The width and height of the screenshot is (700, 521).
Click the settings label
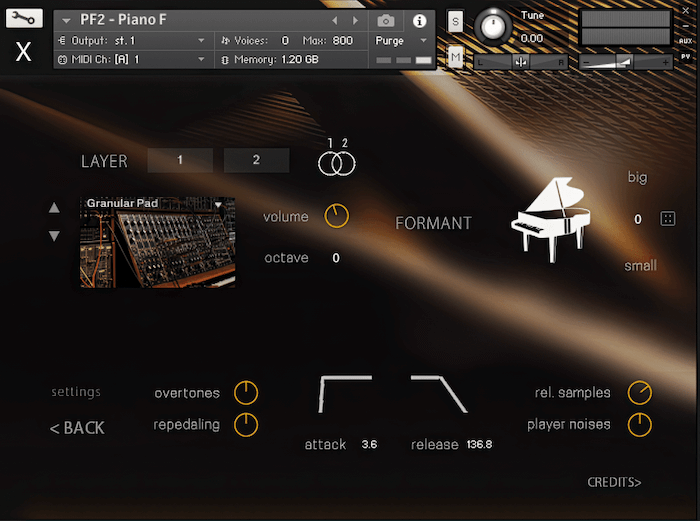(76, 392)
